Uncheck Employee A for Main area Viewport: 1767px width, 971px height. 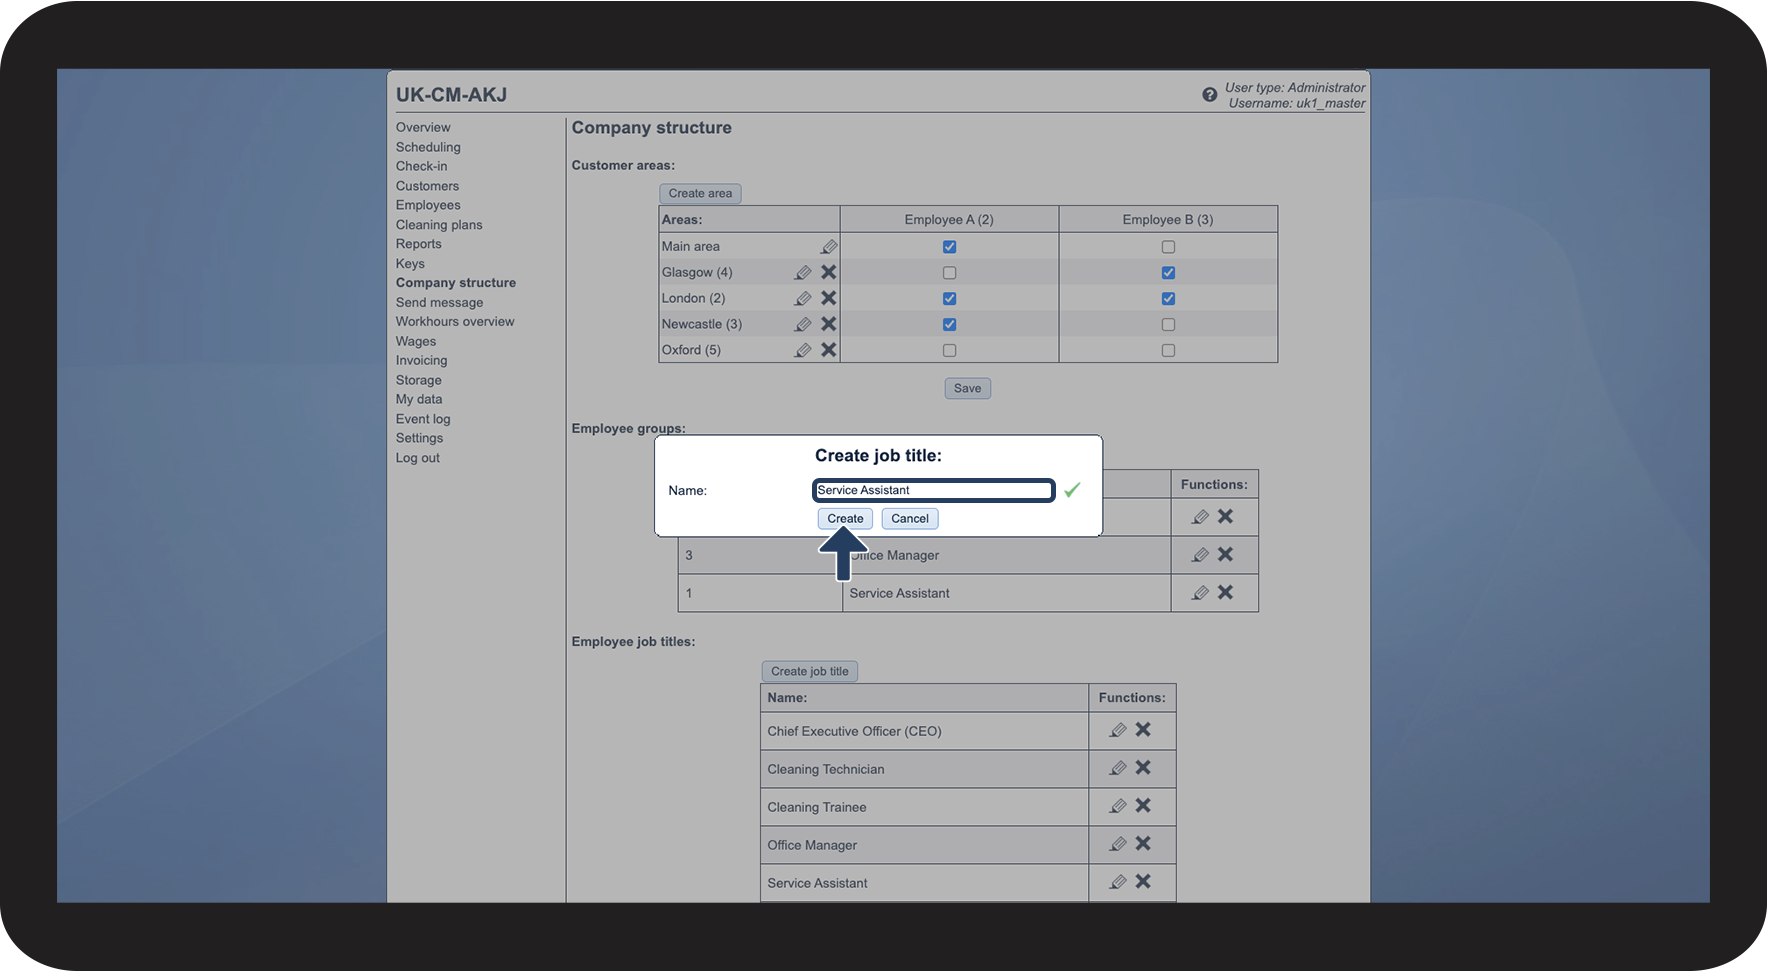click(949, 247)
